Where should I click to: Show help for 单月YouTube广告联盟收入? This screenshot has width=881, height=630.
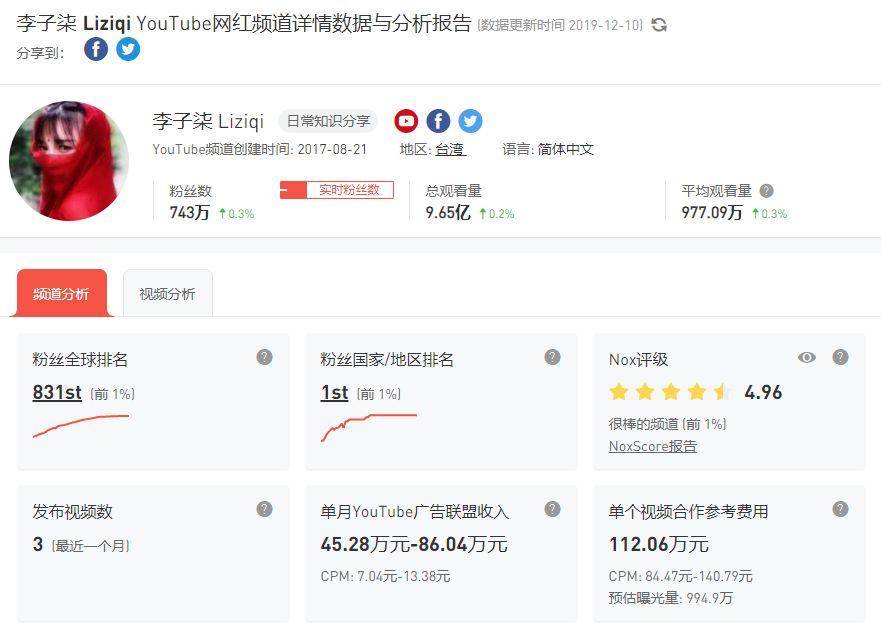tap(552, 509)
